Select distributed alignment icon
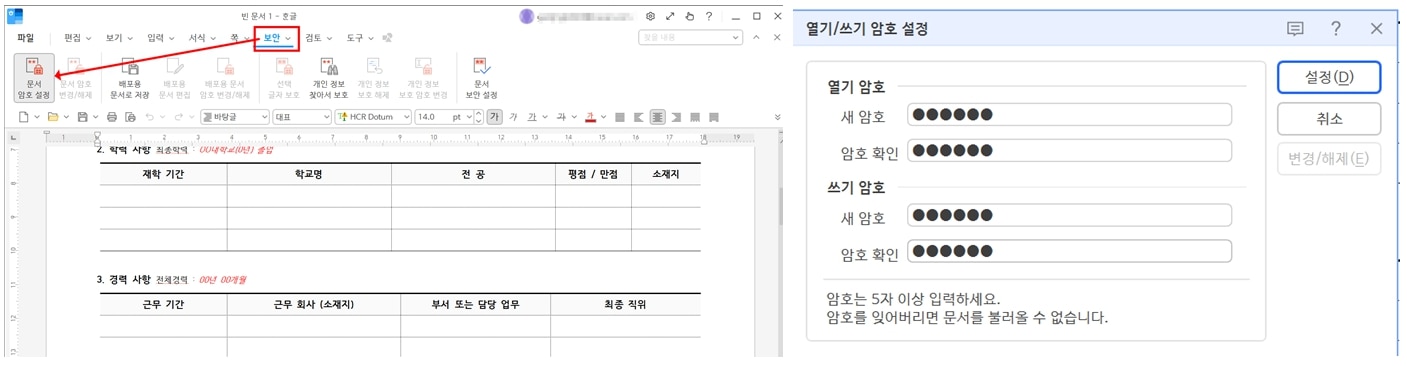 click(x=695, y=117)
